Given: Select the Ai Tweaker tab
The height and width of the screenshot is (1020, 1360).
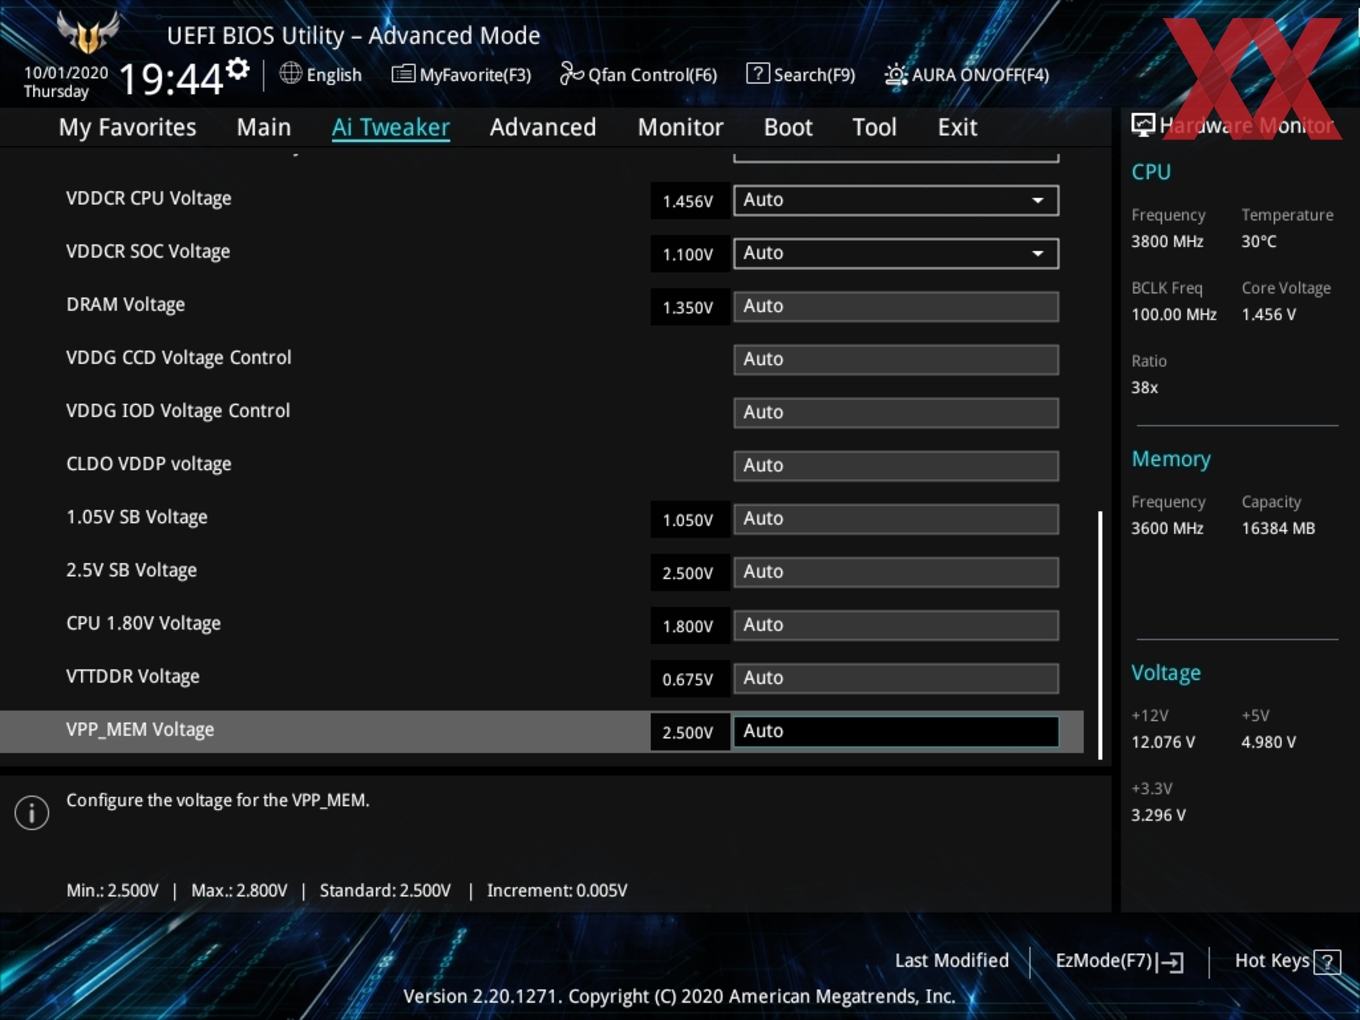Looking at the screenshot, I should click(x=391, y=127).
